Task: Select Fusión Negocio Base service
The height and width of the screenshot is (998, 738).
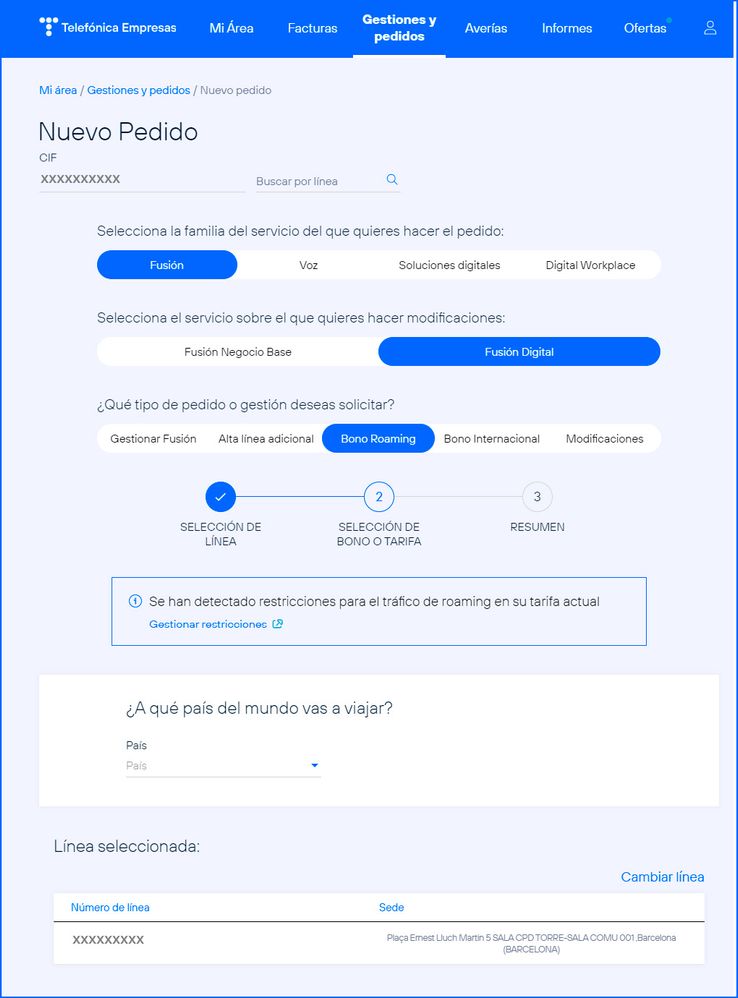Action: coord(238,352)
